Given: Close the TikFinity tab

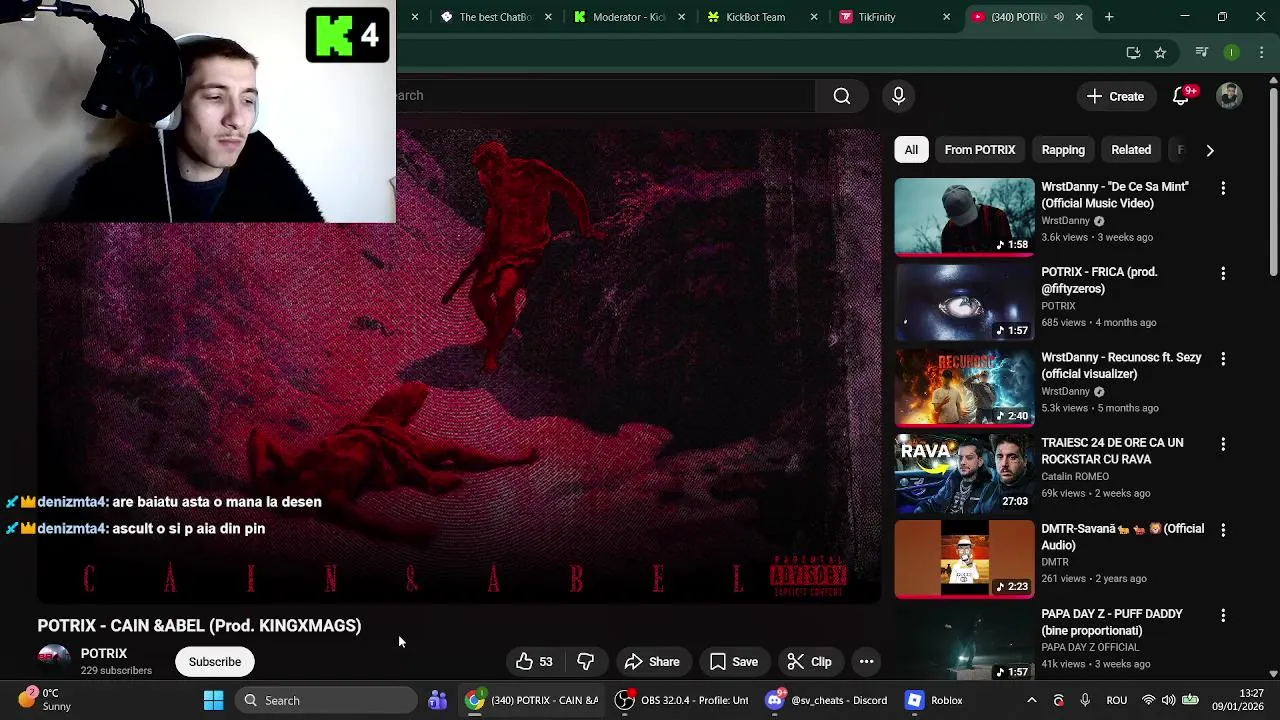Looking at the screenshot, I should tap(946, 17).
